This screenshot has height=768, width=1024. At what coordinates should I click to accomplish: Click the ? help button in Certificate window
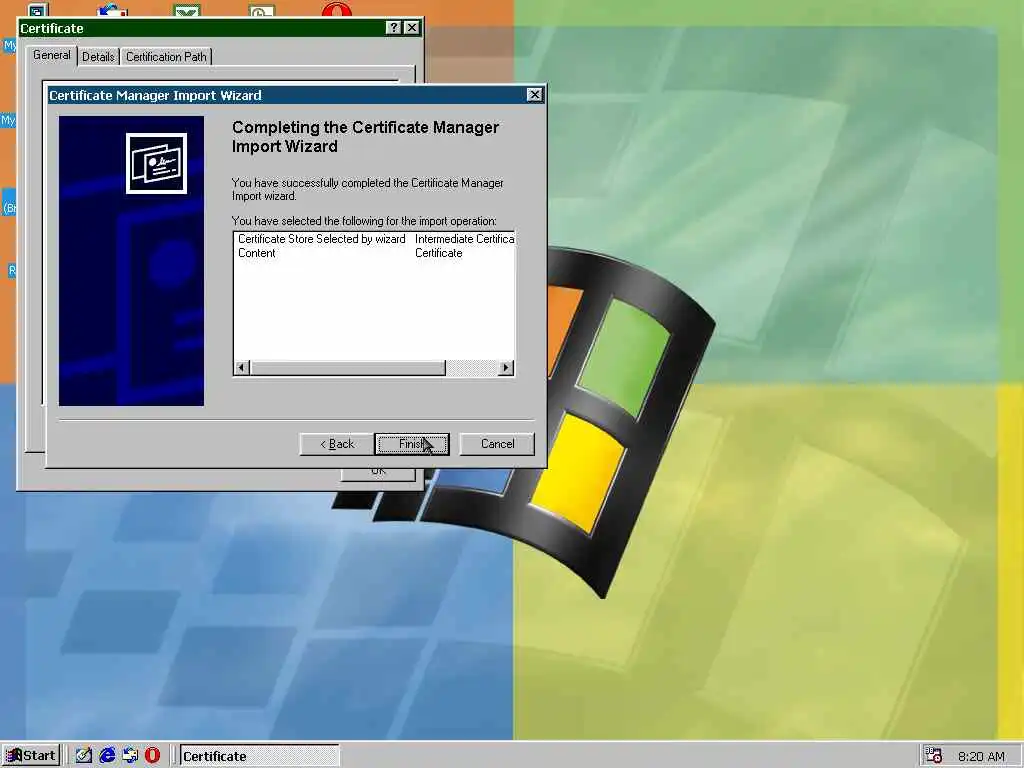click(392, 27)
